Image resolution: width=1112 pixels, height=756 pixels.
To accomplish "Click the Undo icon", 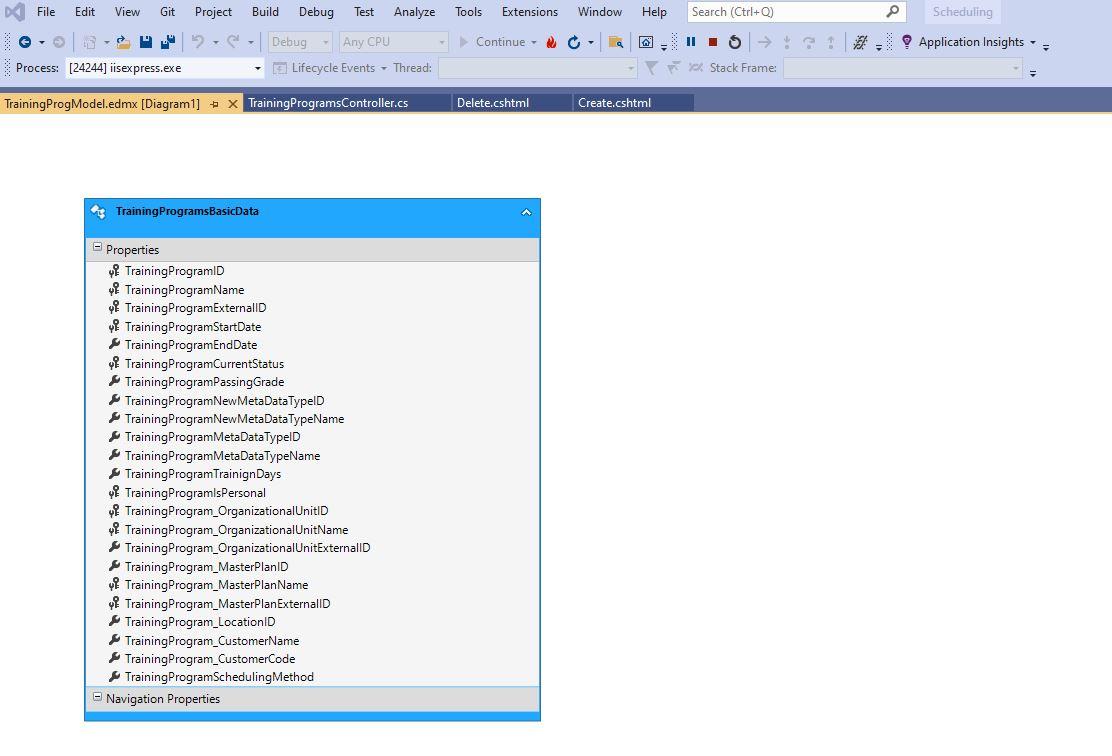I will [x=199, y=42].
